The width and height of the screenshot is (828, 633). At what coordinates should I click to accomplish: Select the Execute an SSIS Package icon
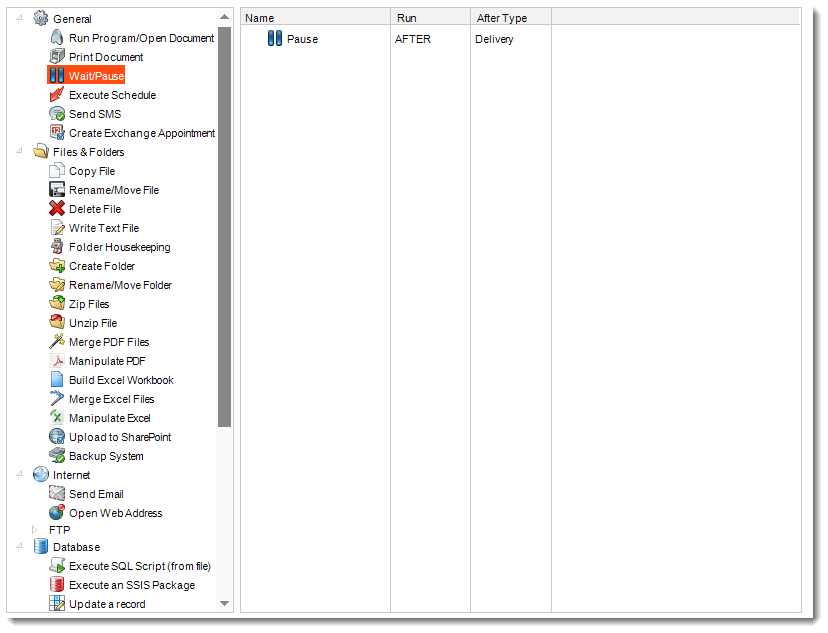(x=57, y=585)
